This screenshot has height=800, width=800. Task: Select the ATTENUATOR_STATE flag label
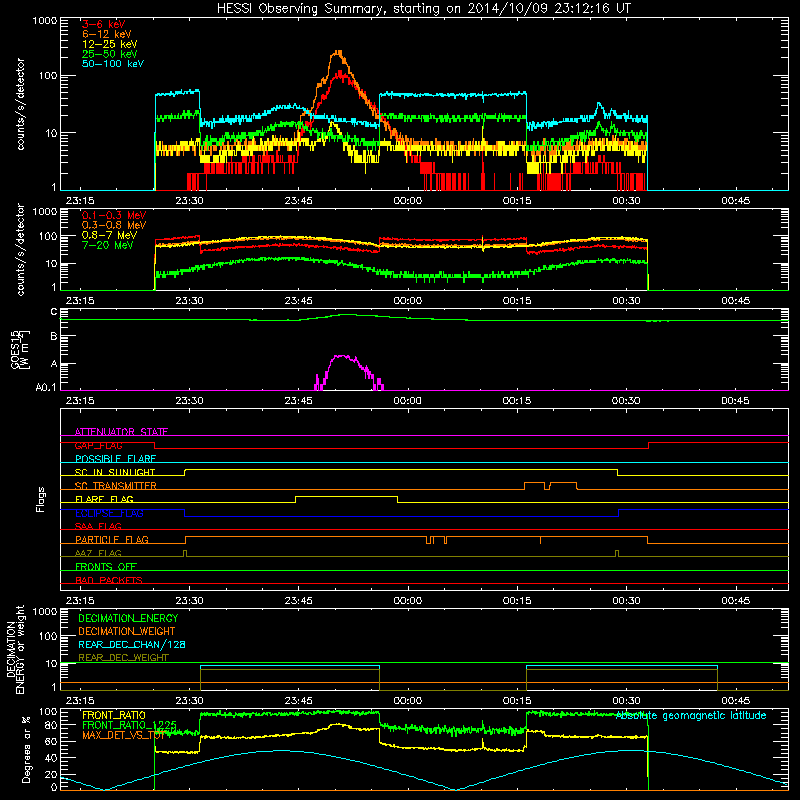pos(121,432)
